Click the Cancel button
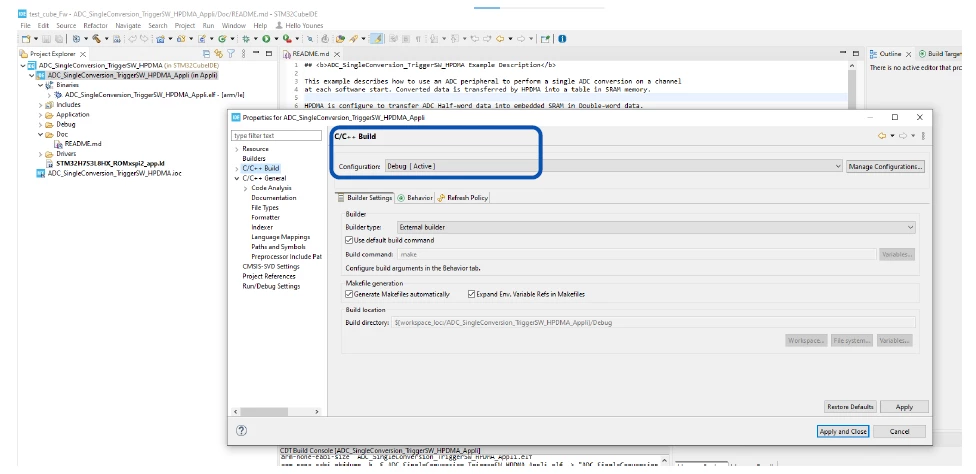The width and height of the screenshot is (976, 474). pos(899,431)
